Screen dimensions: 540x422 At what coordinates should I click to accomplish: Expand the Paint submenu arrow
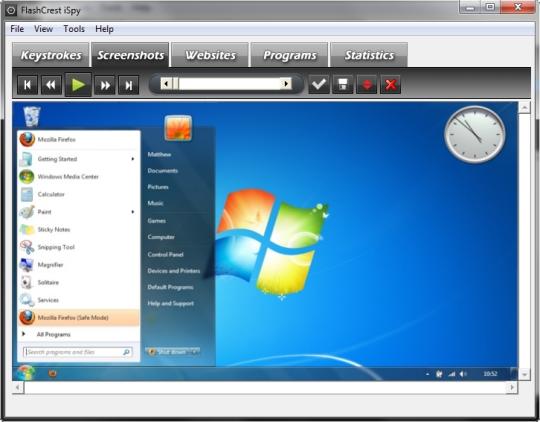[x=133, y=212]
